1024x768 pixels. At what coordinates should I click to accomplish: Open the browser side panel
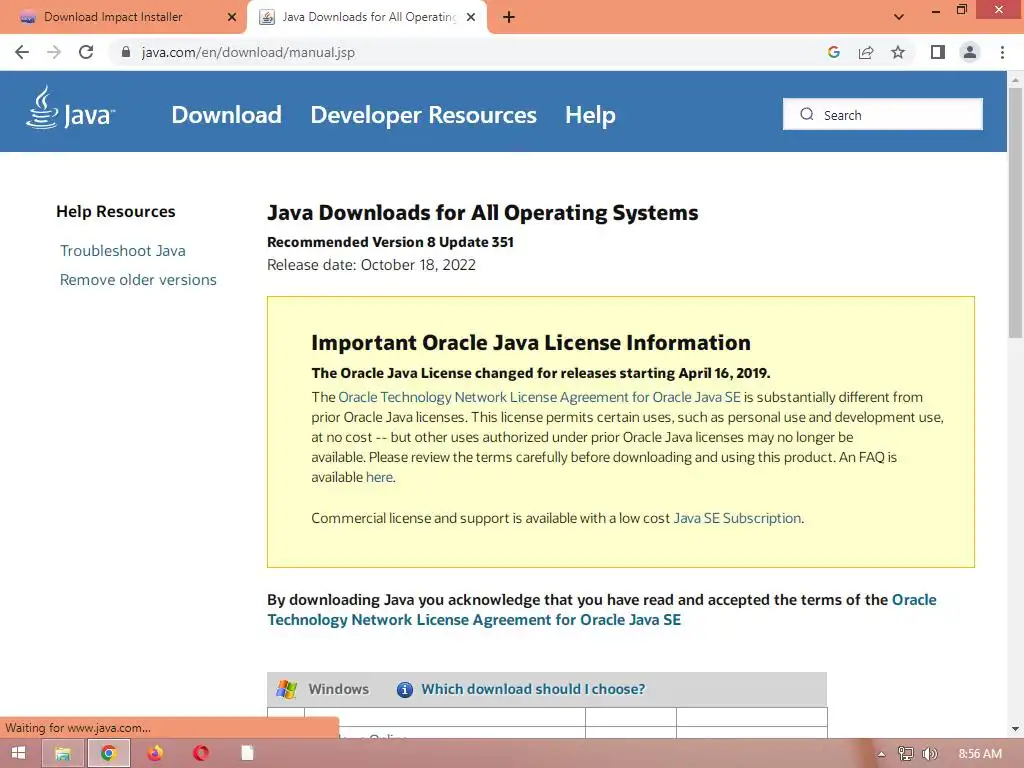click(938, 52)
